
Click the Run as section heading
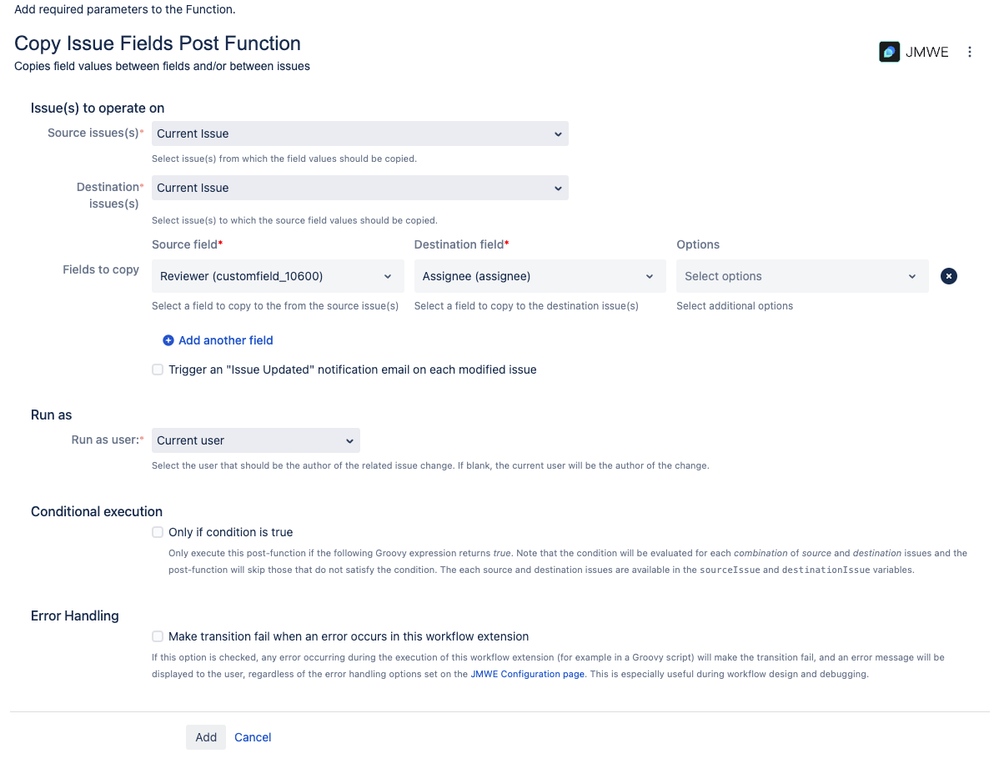[51, 414]
